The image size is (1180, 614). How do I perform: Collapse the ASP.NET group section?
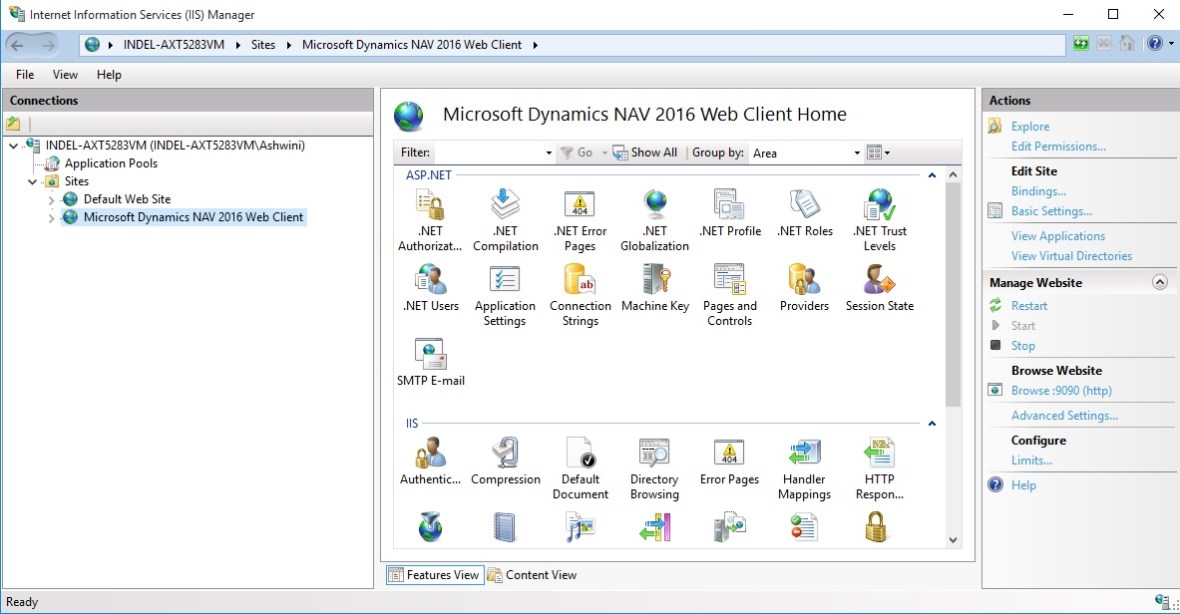click(932, 175)
